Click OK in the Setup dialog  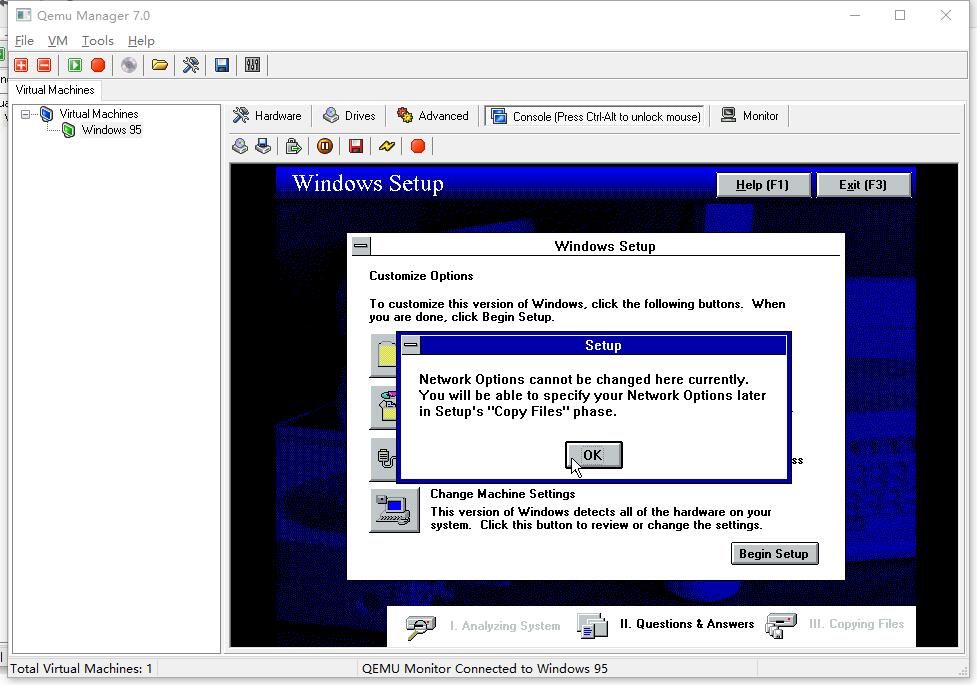click(593, 455)
